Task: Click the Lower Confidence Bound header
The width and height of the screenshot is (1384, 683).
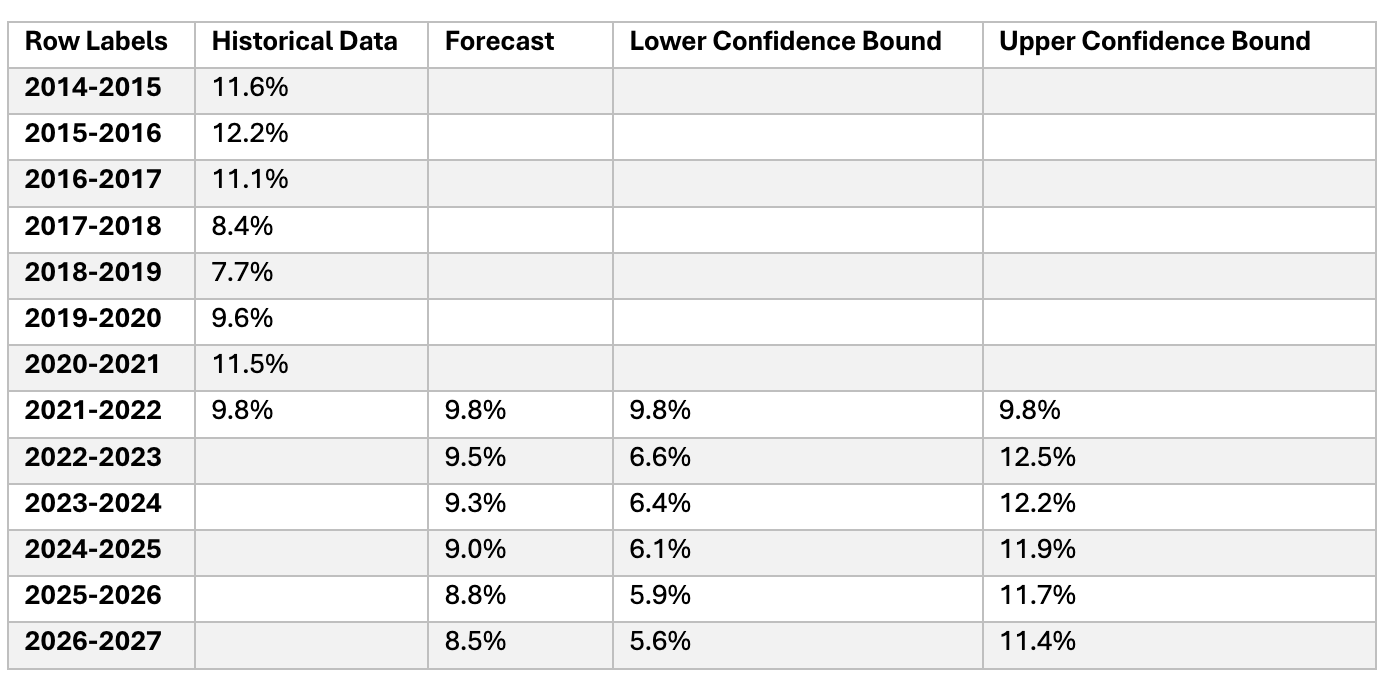Action: point(798,41)
